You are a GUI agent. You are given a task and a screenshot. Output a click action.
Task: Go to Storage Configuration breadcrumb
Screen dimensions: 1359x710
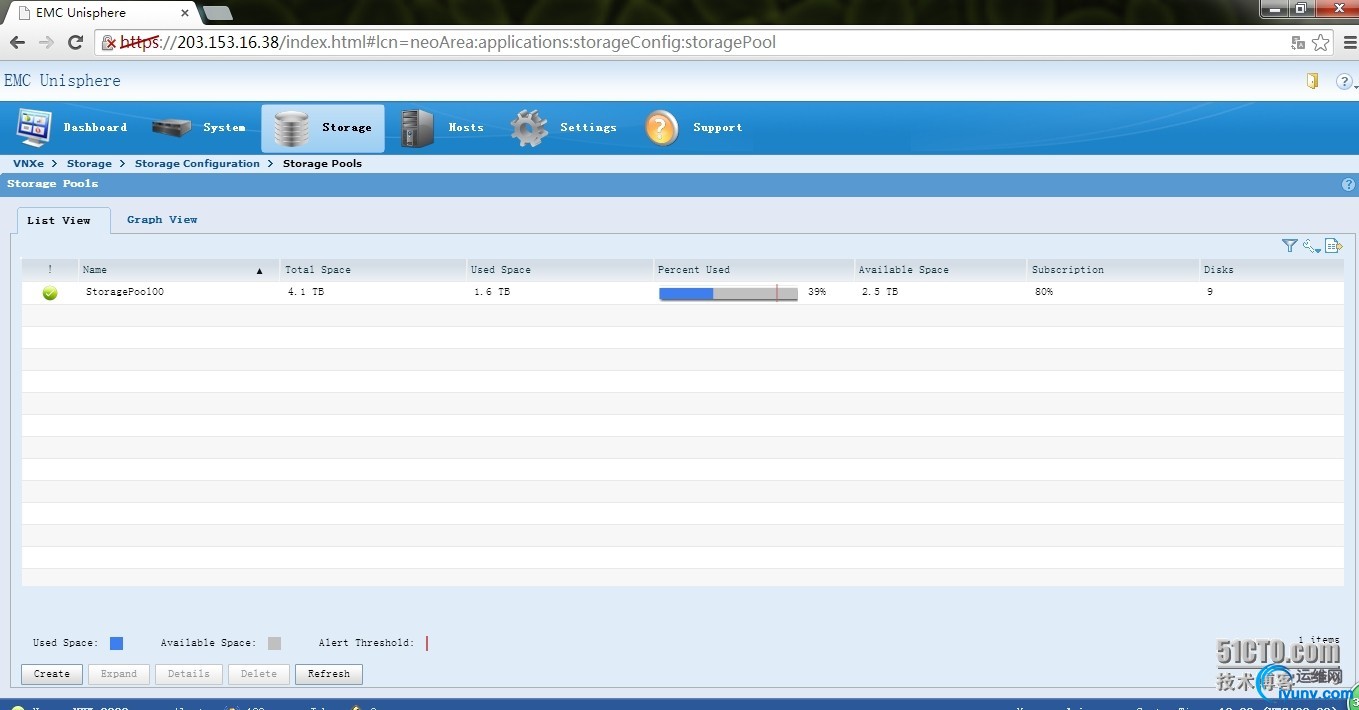pos(197,163)
